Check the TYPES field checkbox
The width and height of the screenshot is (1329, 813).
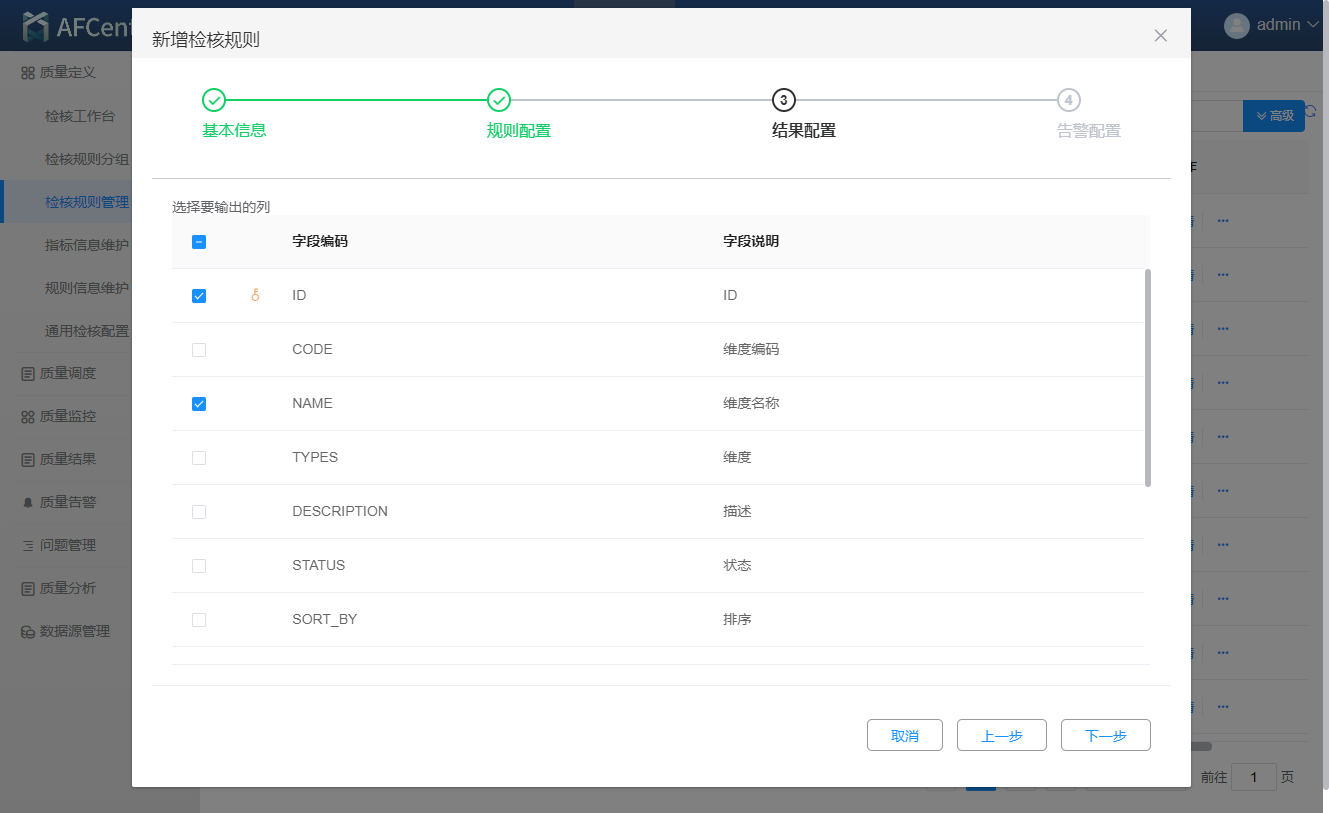(199, 458)
